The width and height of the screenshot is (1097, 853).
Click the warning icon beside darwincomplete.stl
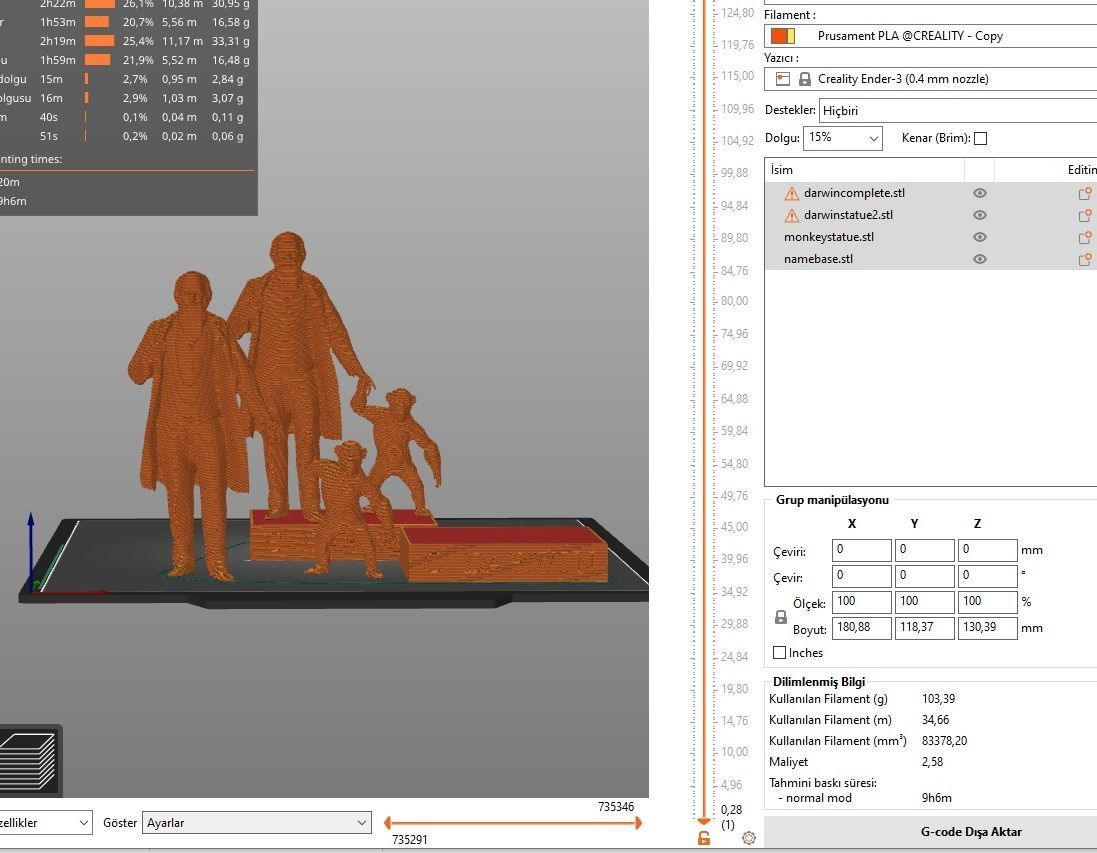[x=791, y=193]
